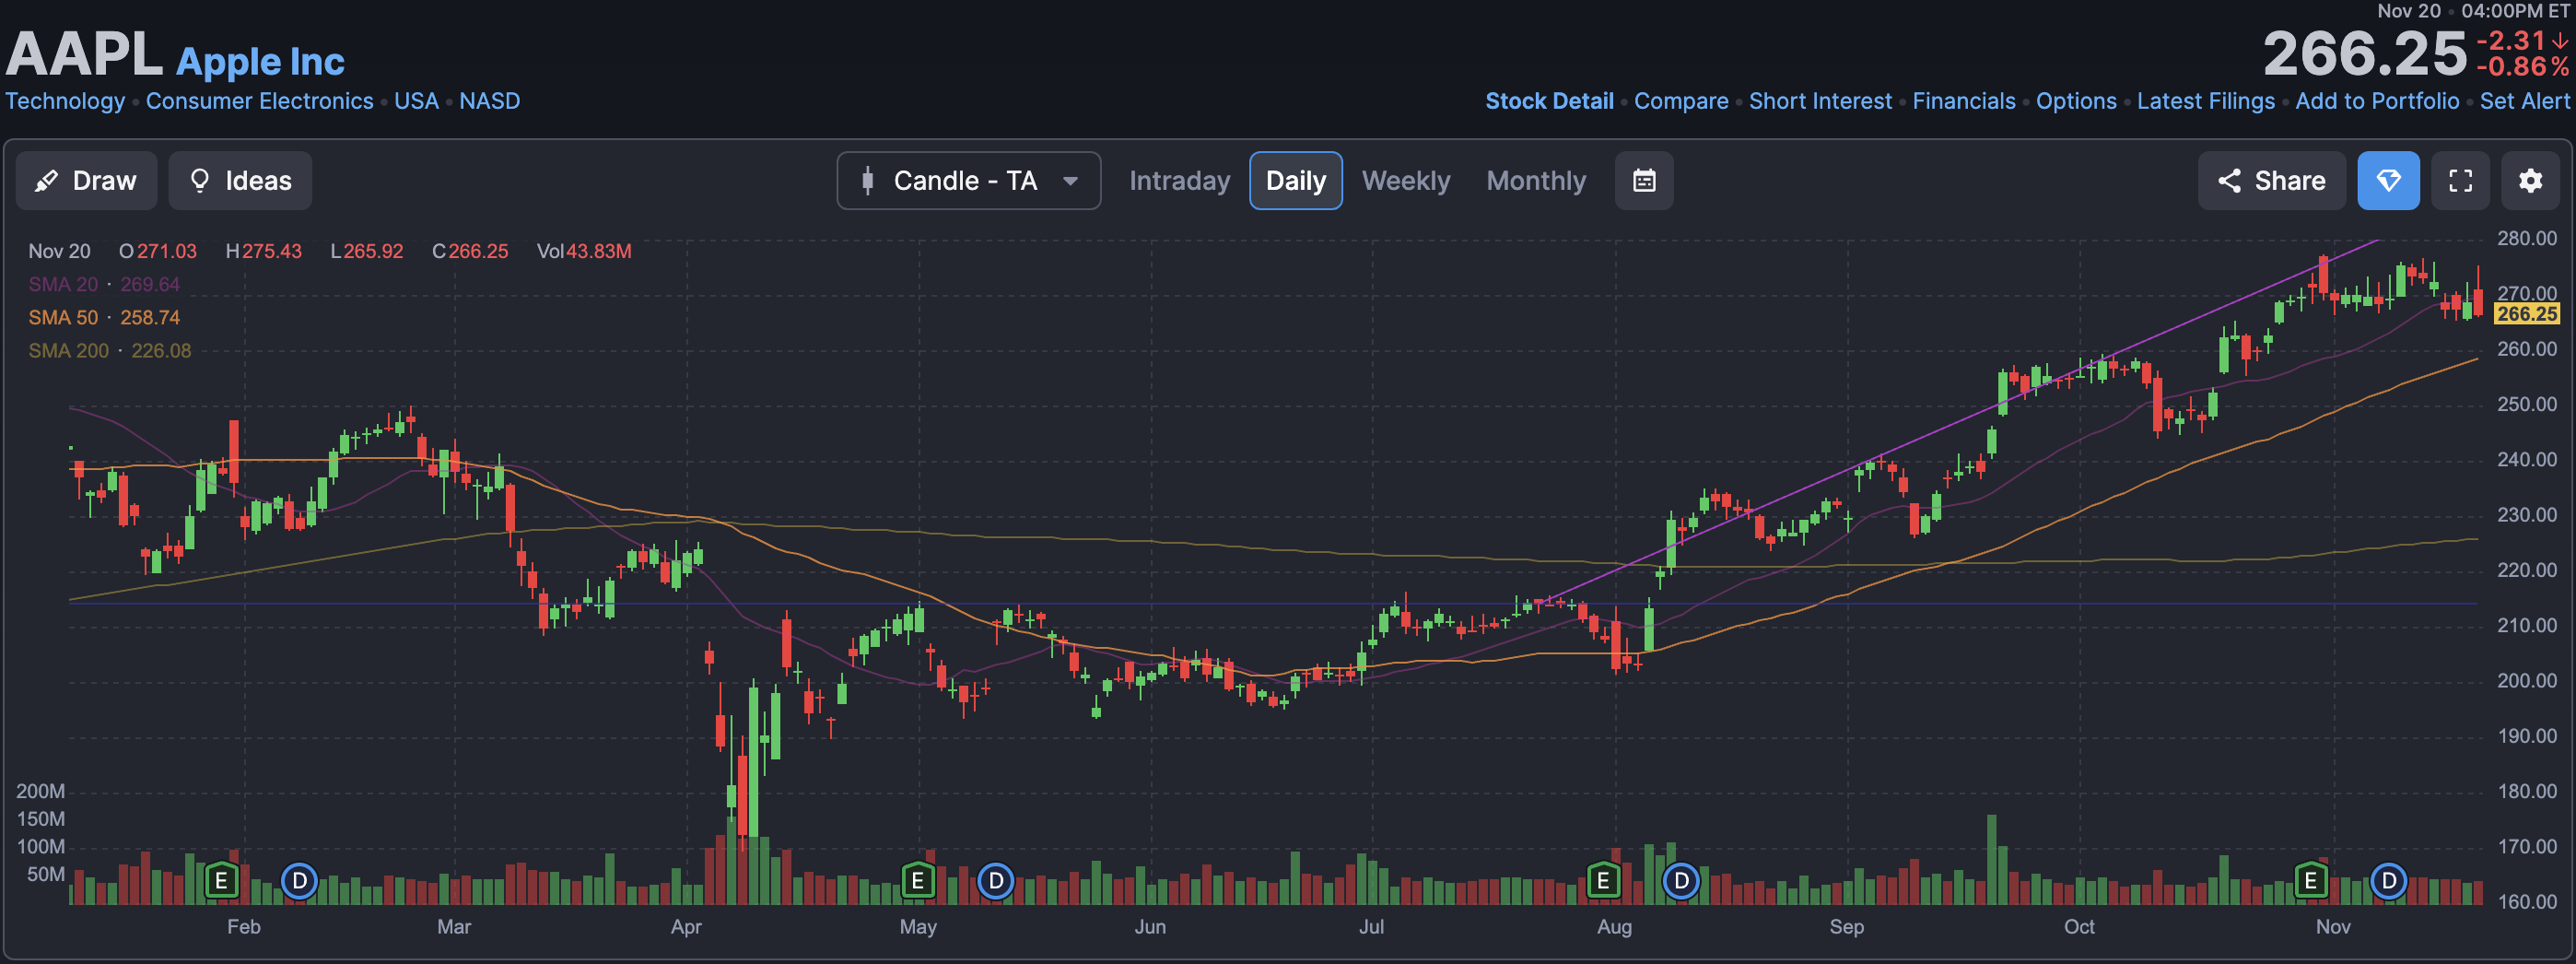Click the pencil icon in Draw button
2576x964 pixels.
click(46, 181)
